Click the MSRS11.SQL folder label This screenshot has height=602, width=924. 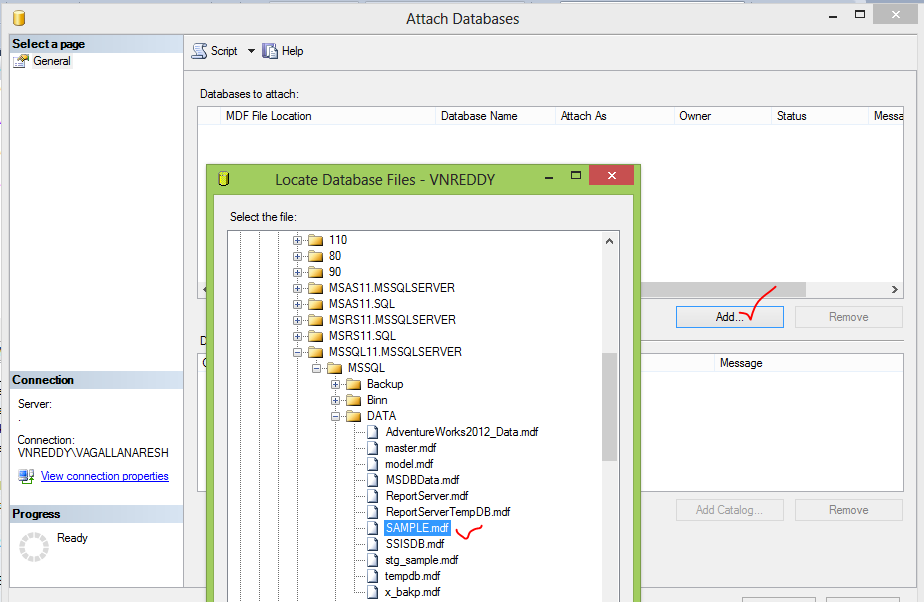tap(362, 336)
